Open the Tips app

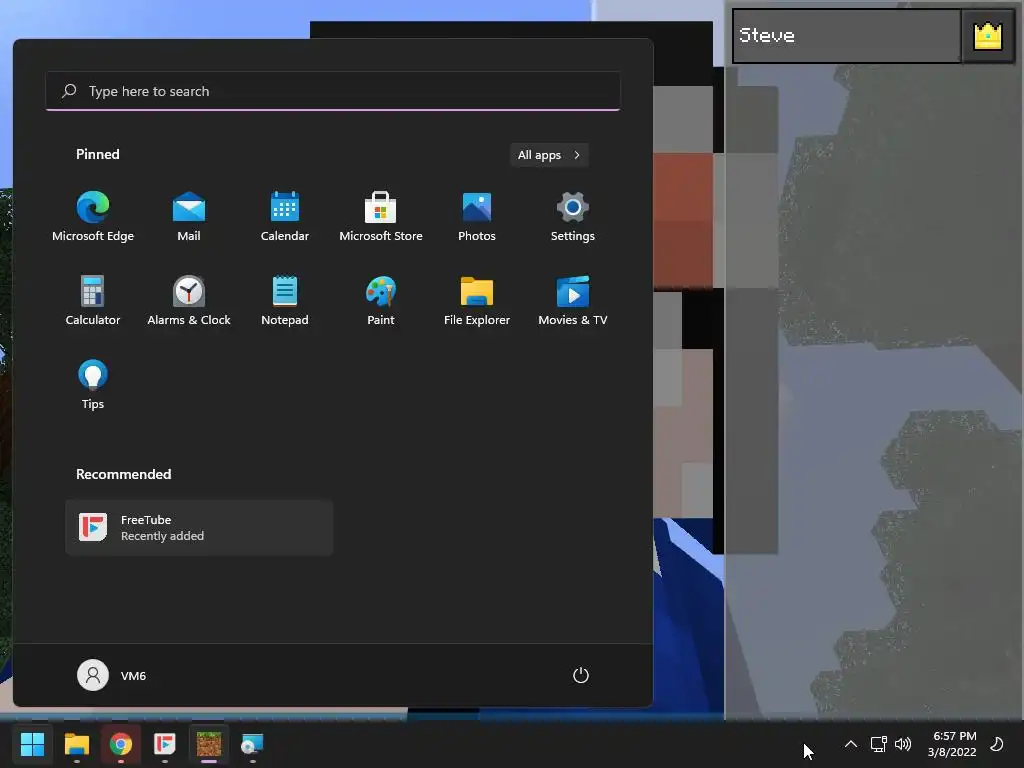pos(93,385)
